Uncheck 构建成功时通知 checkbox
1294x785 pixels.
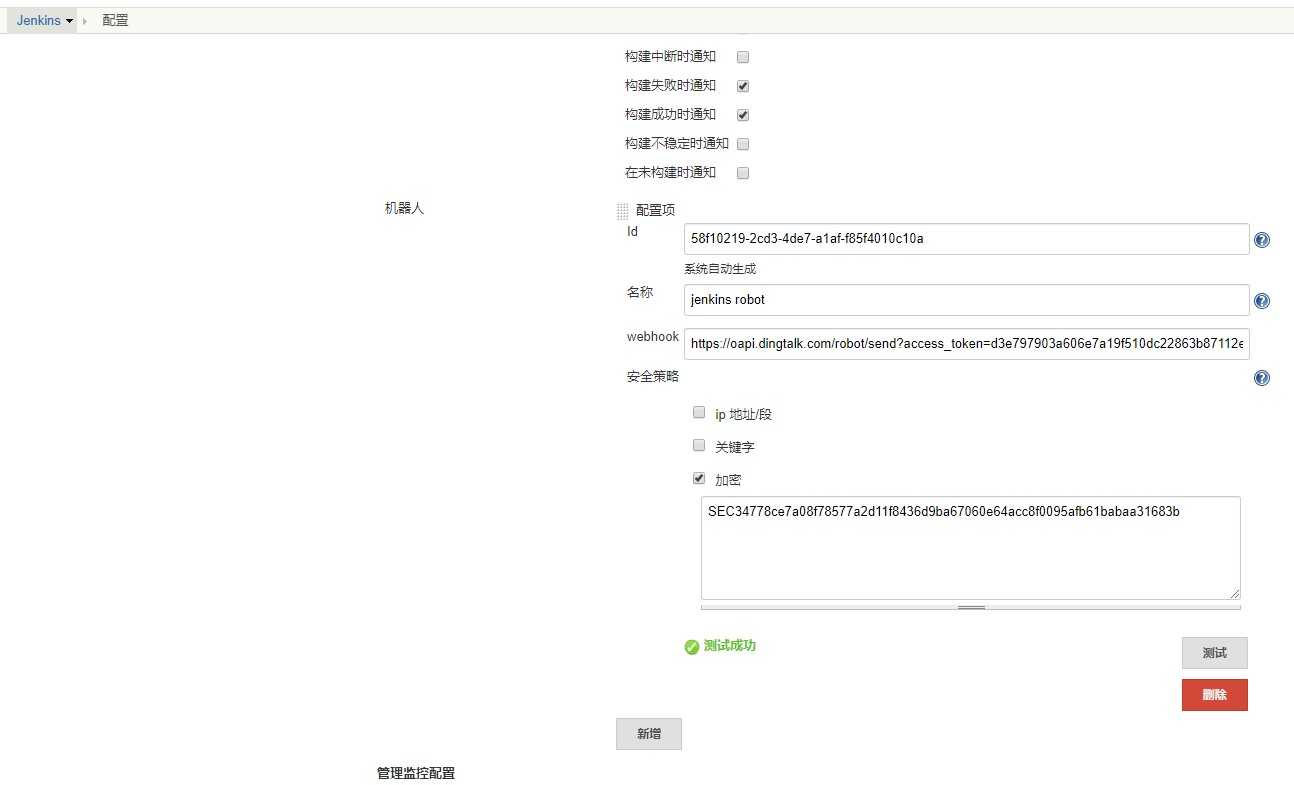click(x=743, y=115)
